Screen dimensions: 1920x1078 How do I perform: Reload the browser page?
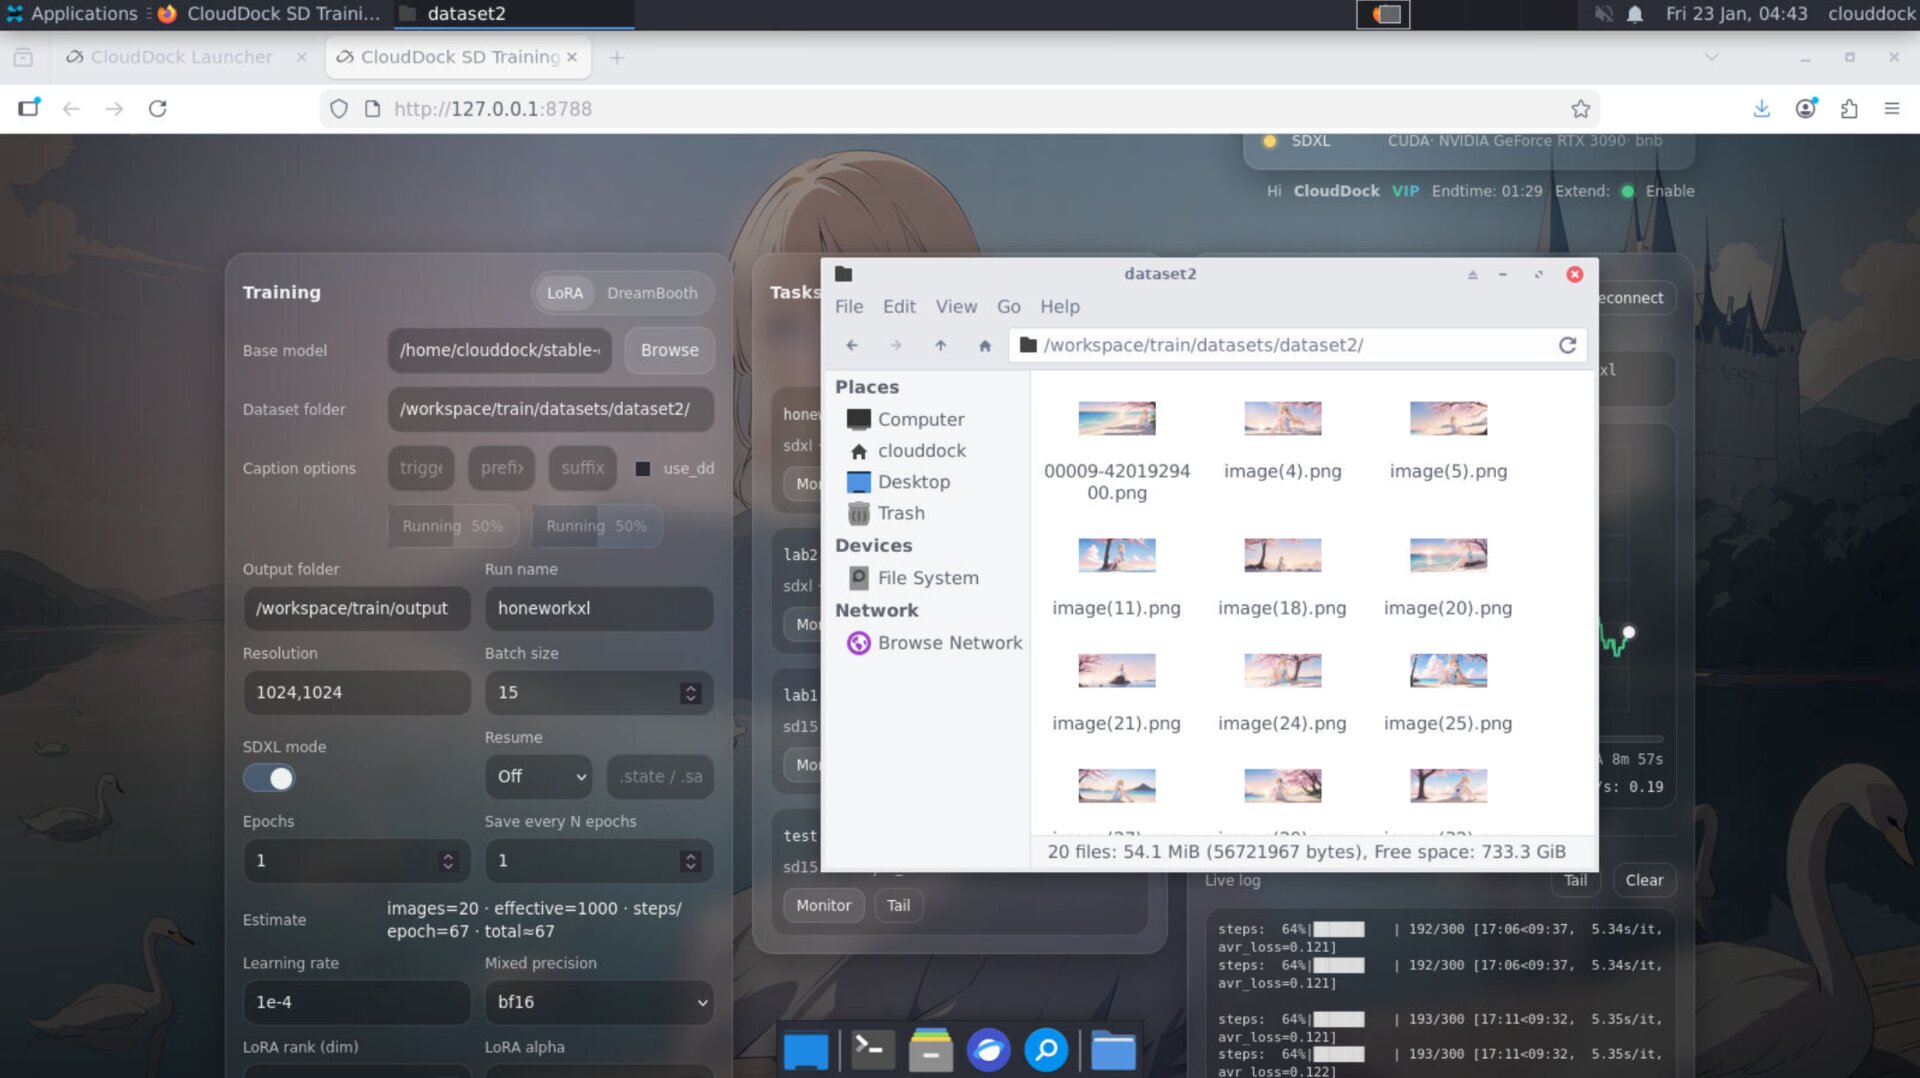click(158, 109)
